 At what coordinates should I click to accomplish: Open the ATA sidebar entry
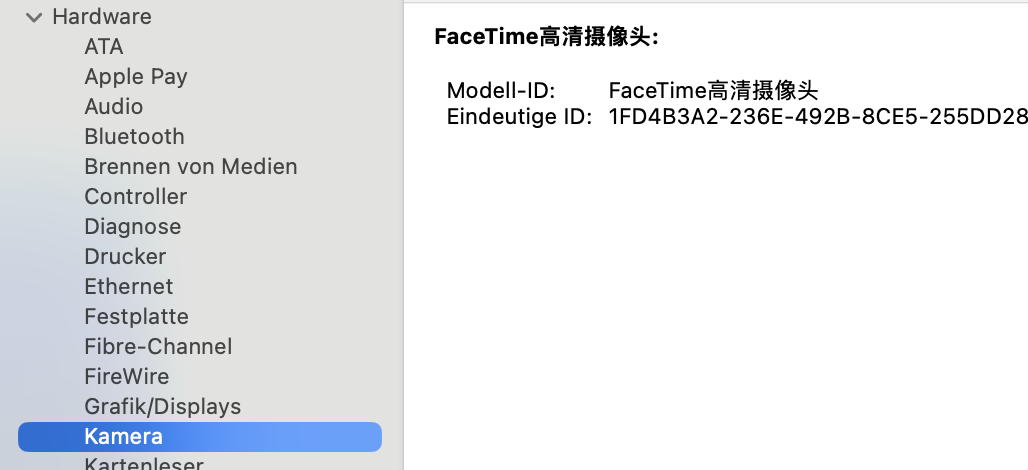point(104,47)
